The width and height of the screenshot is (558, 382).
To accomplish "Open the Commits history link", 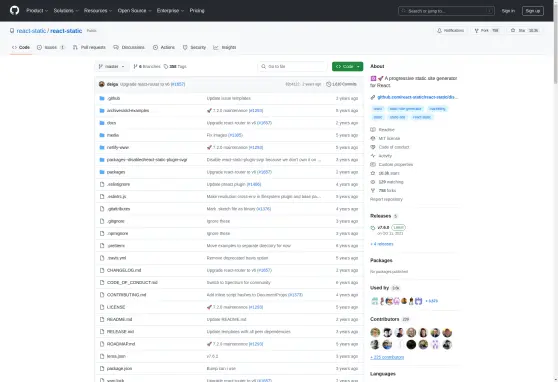I will tap(342, 84).
